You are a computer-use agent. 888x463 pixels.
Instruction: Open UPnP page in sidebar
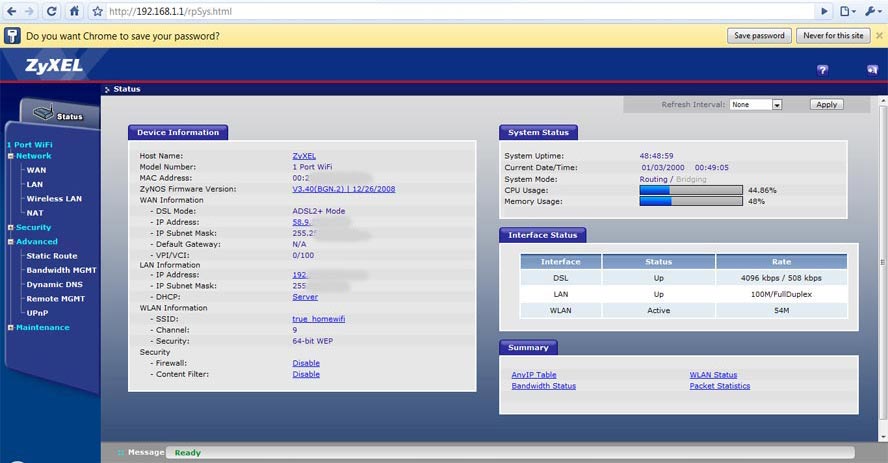[x=37, y=313]
